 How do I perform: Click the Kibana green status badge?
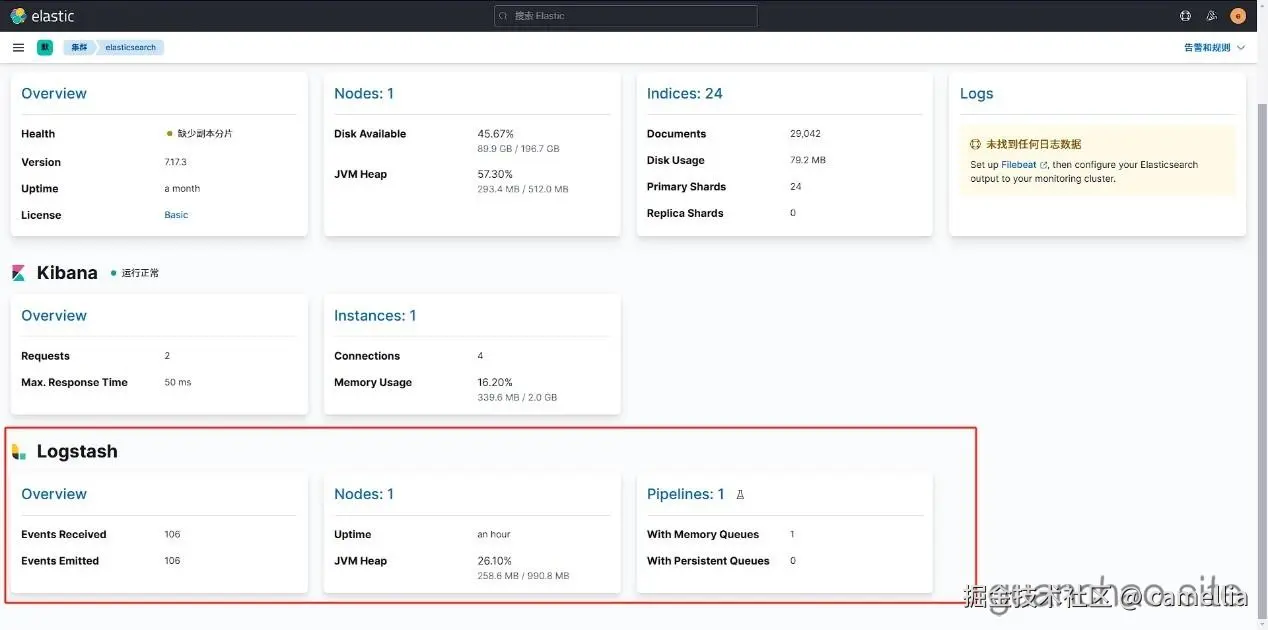(135, 273)
